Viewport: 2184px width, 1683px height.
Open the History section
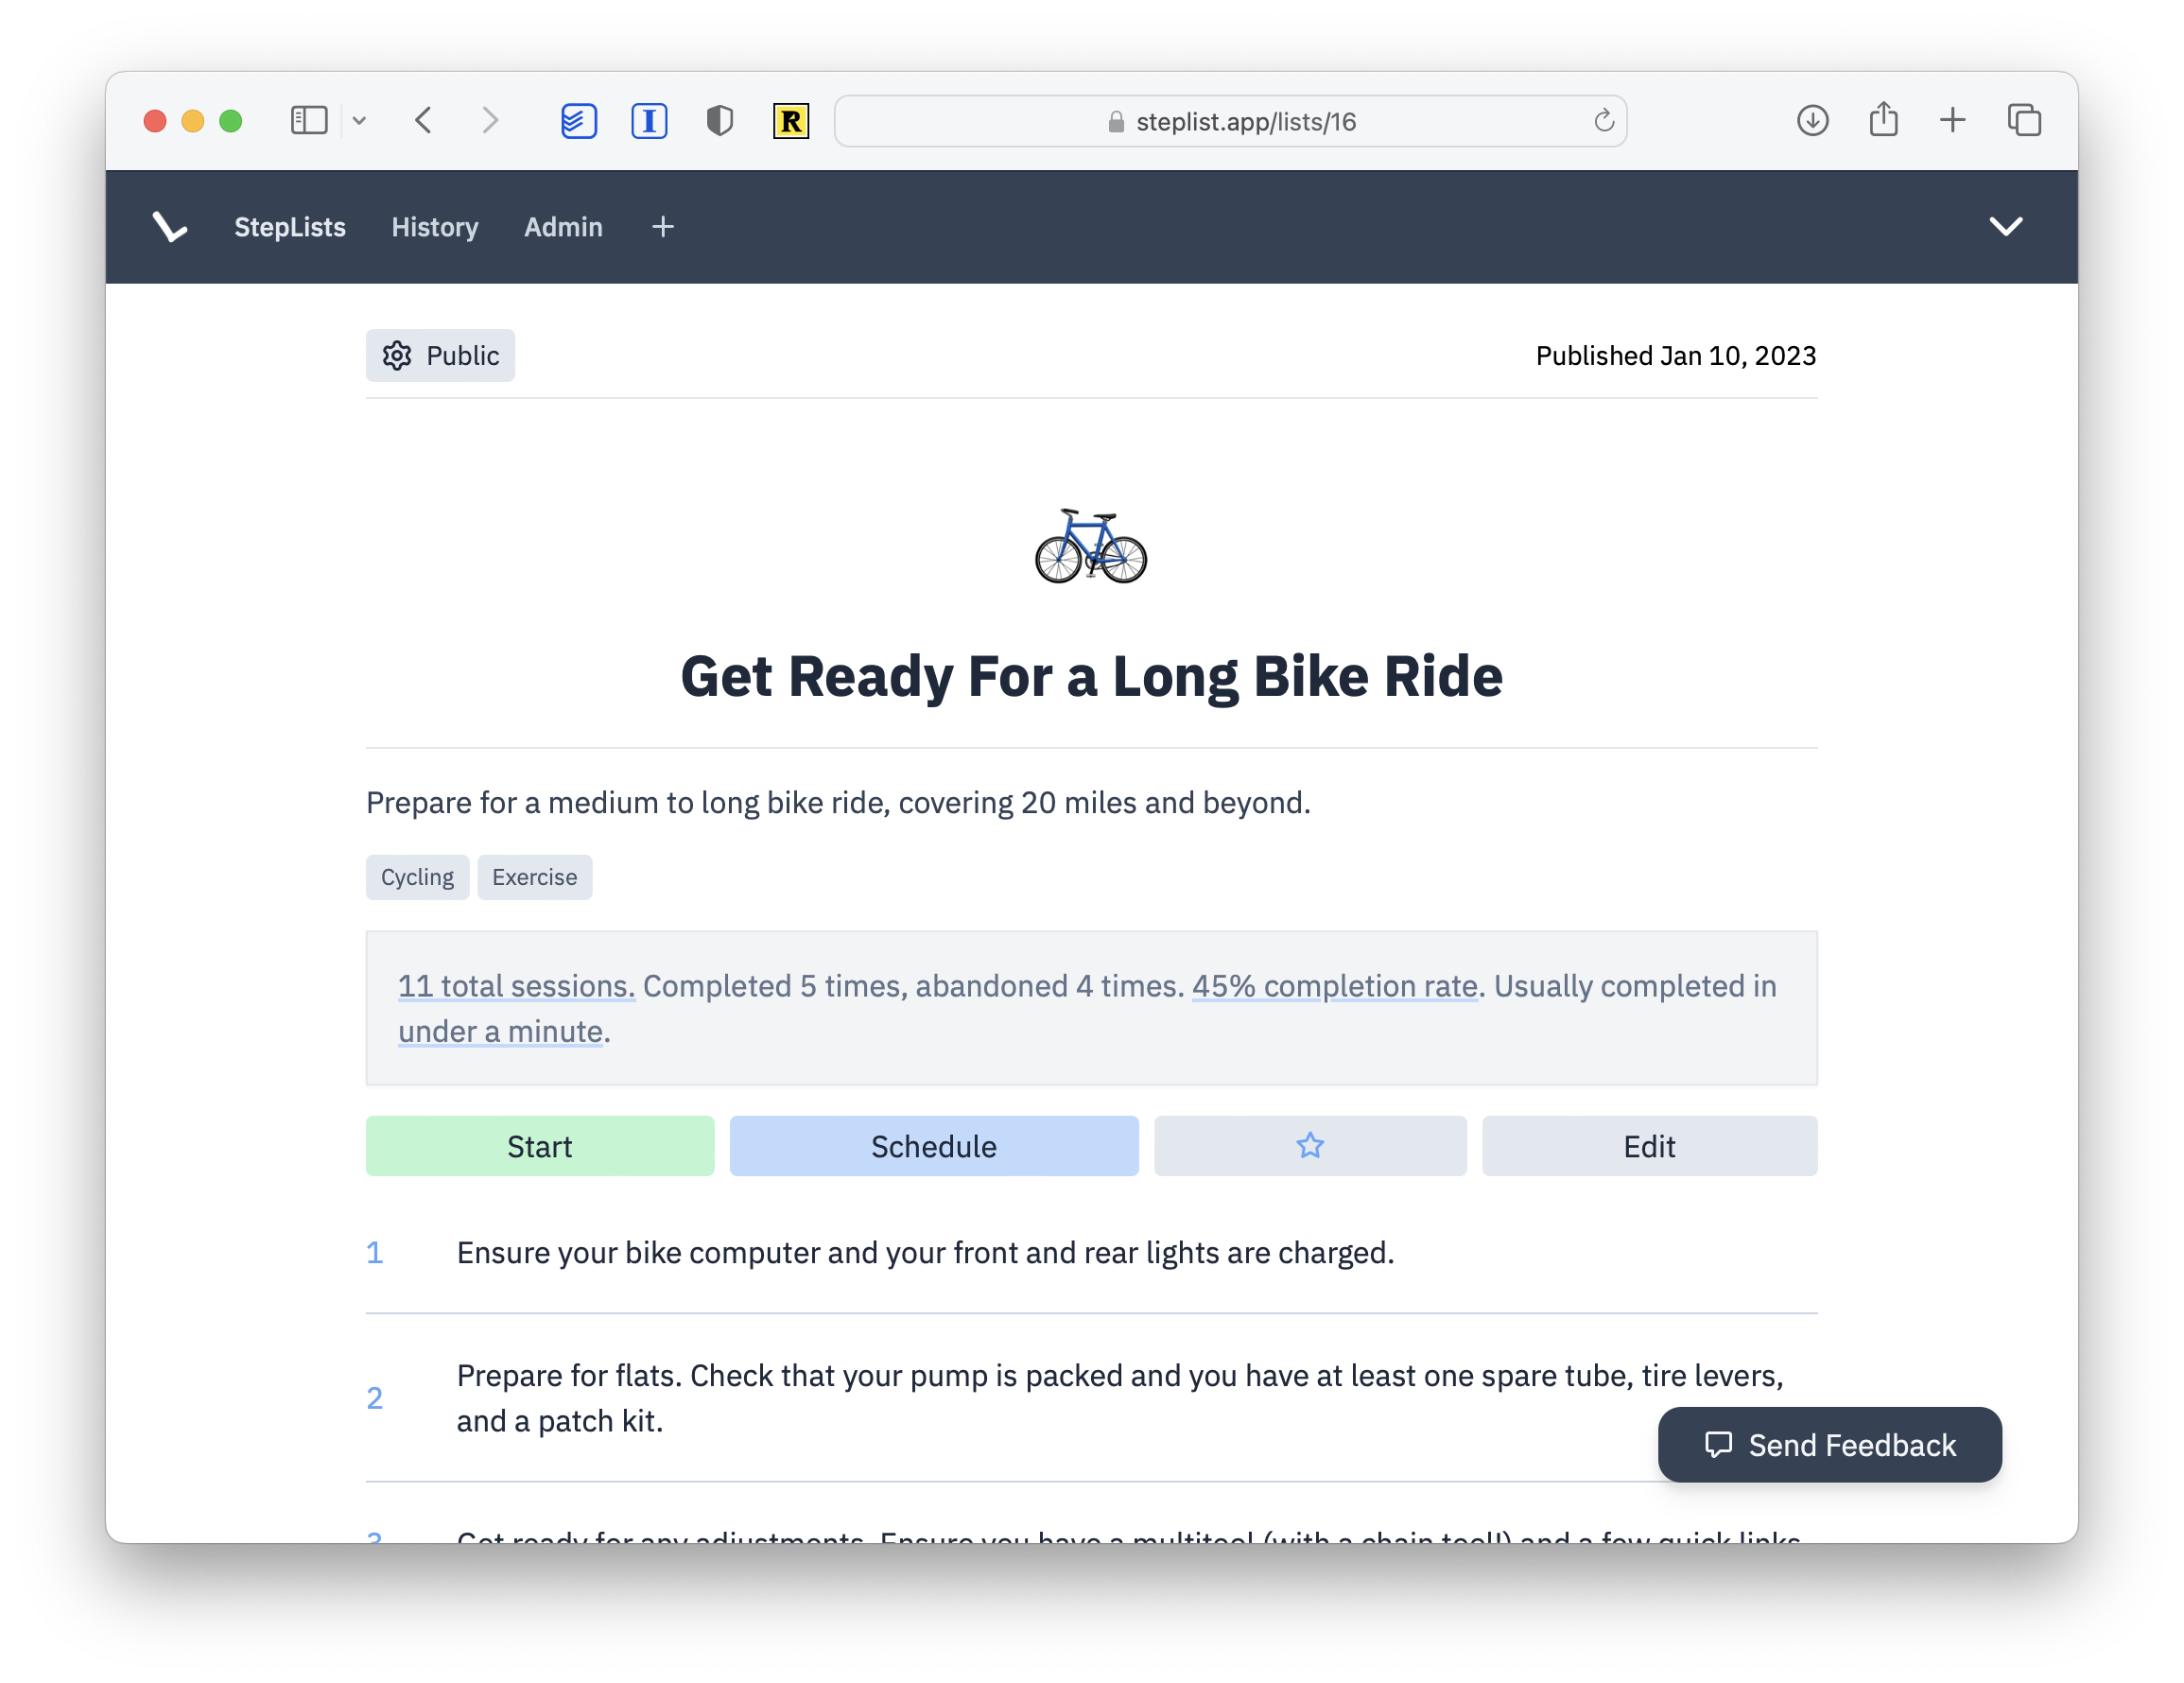[434, 227]
